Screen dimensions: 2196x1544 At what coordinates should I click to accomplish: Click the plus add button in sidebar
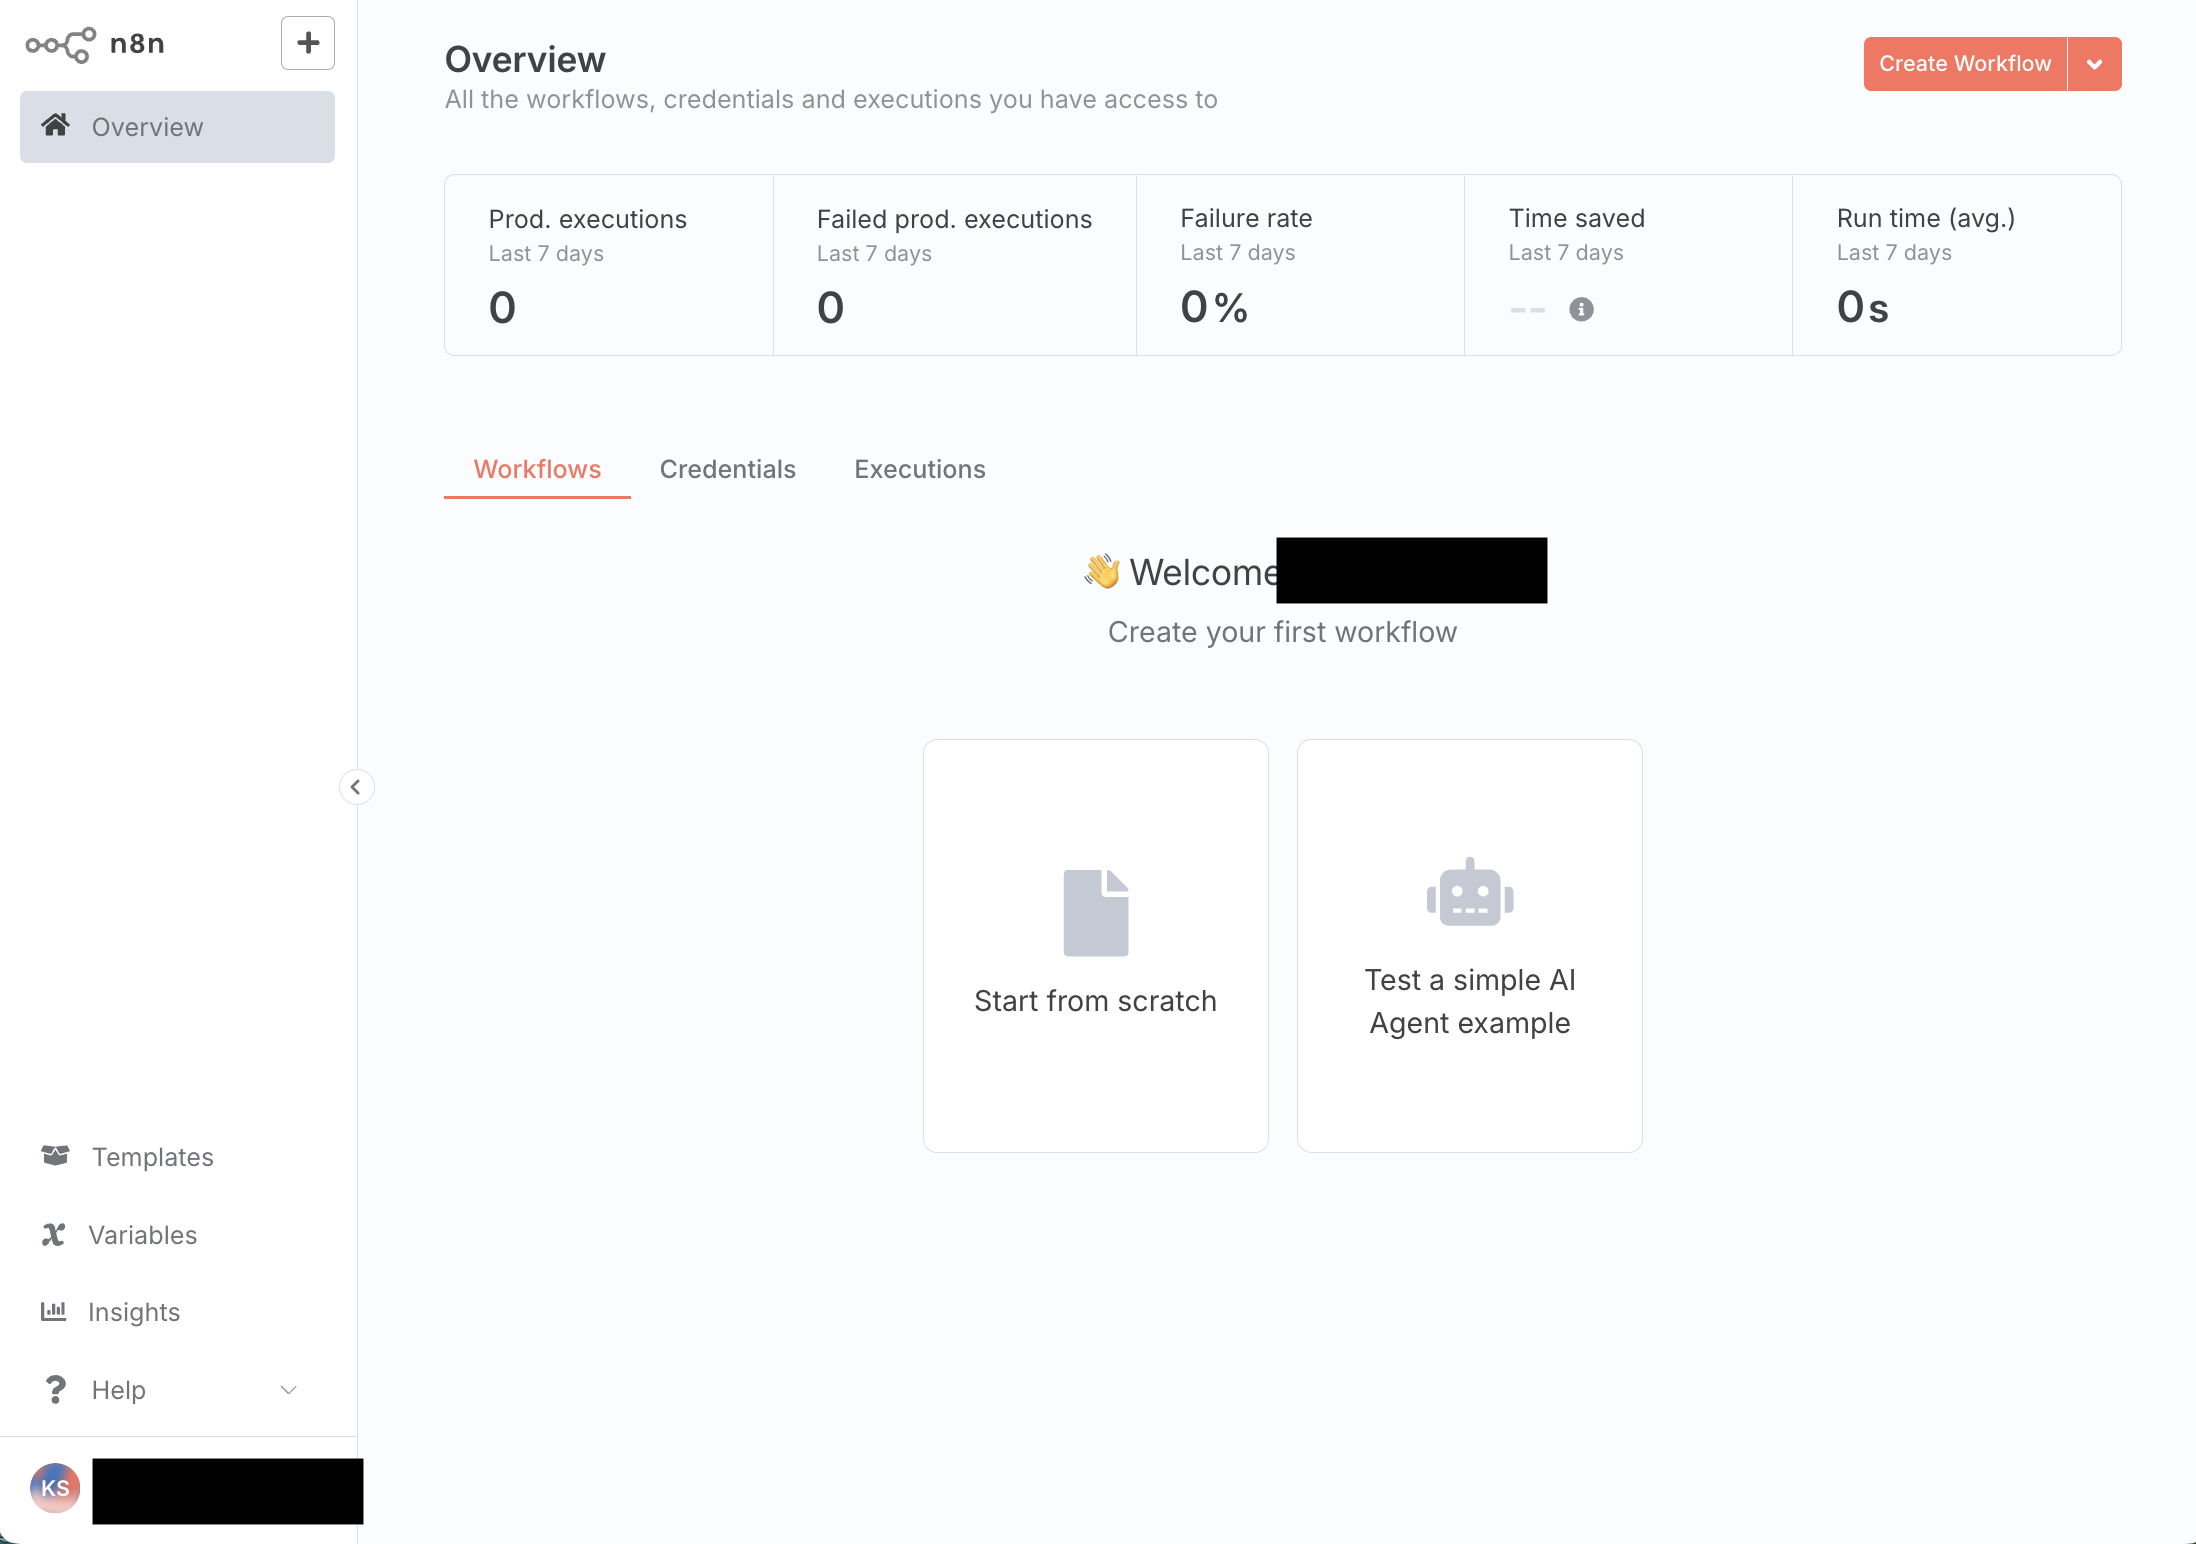(307, 43)
